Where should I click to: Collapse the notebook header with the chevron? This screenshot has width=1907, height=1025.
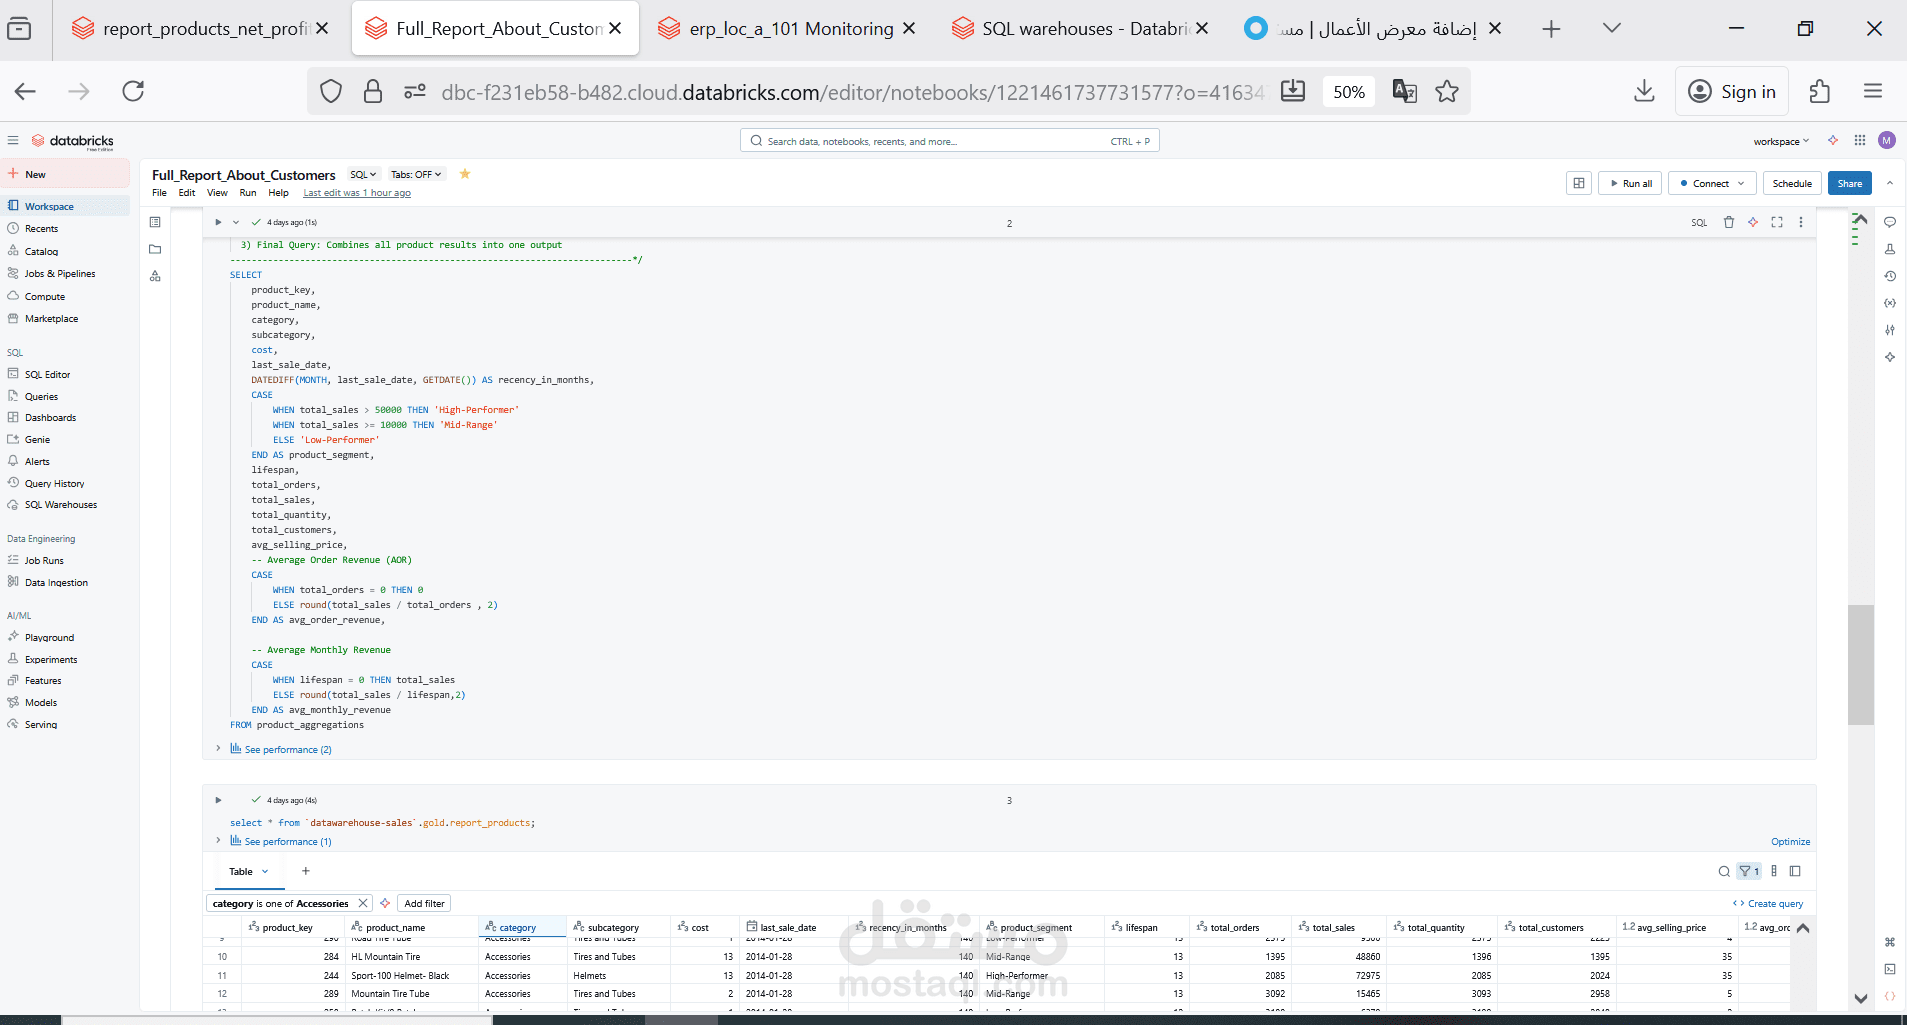1889,183
